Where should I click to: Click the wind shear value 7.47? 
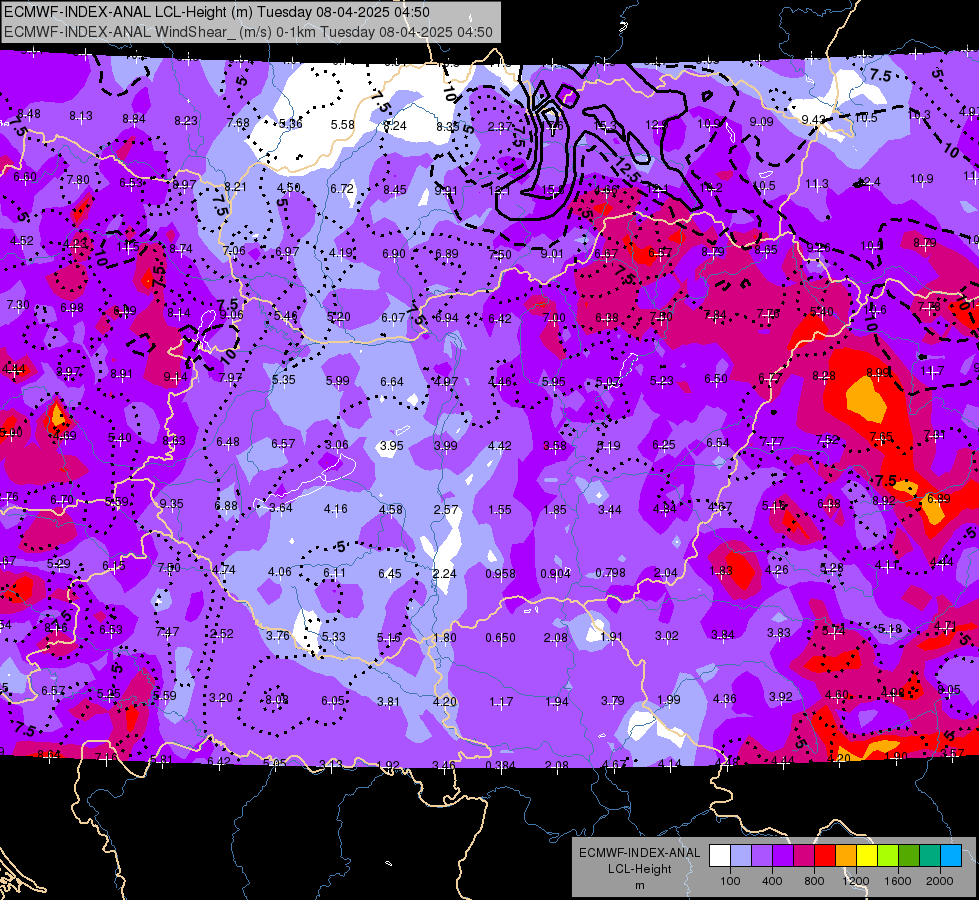point(167,631)
